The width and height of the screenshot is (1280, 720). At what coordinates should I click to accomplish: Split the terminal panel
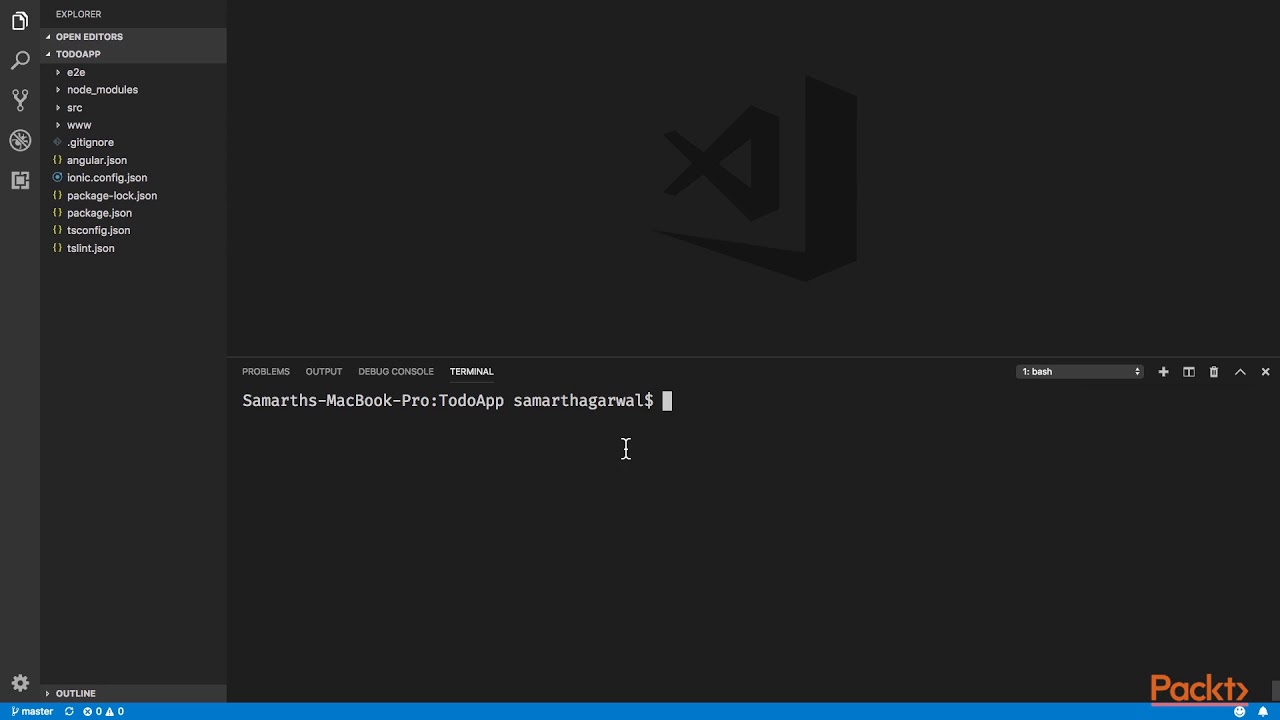click(x=1189, y=372)
